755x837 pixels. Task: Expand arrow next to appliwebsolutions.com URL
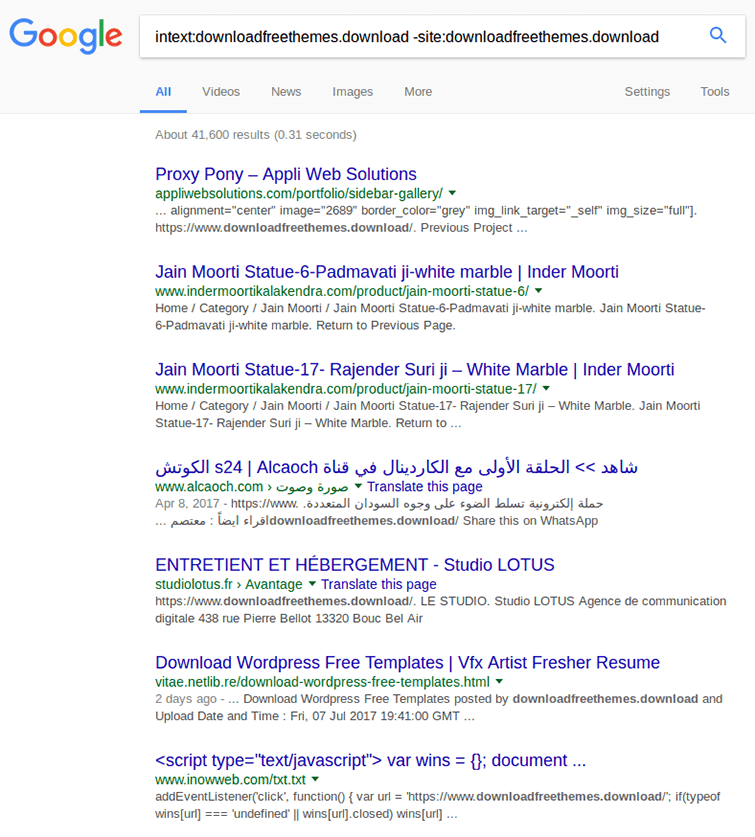coord(452,193)
